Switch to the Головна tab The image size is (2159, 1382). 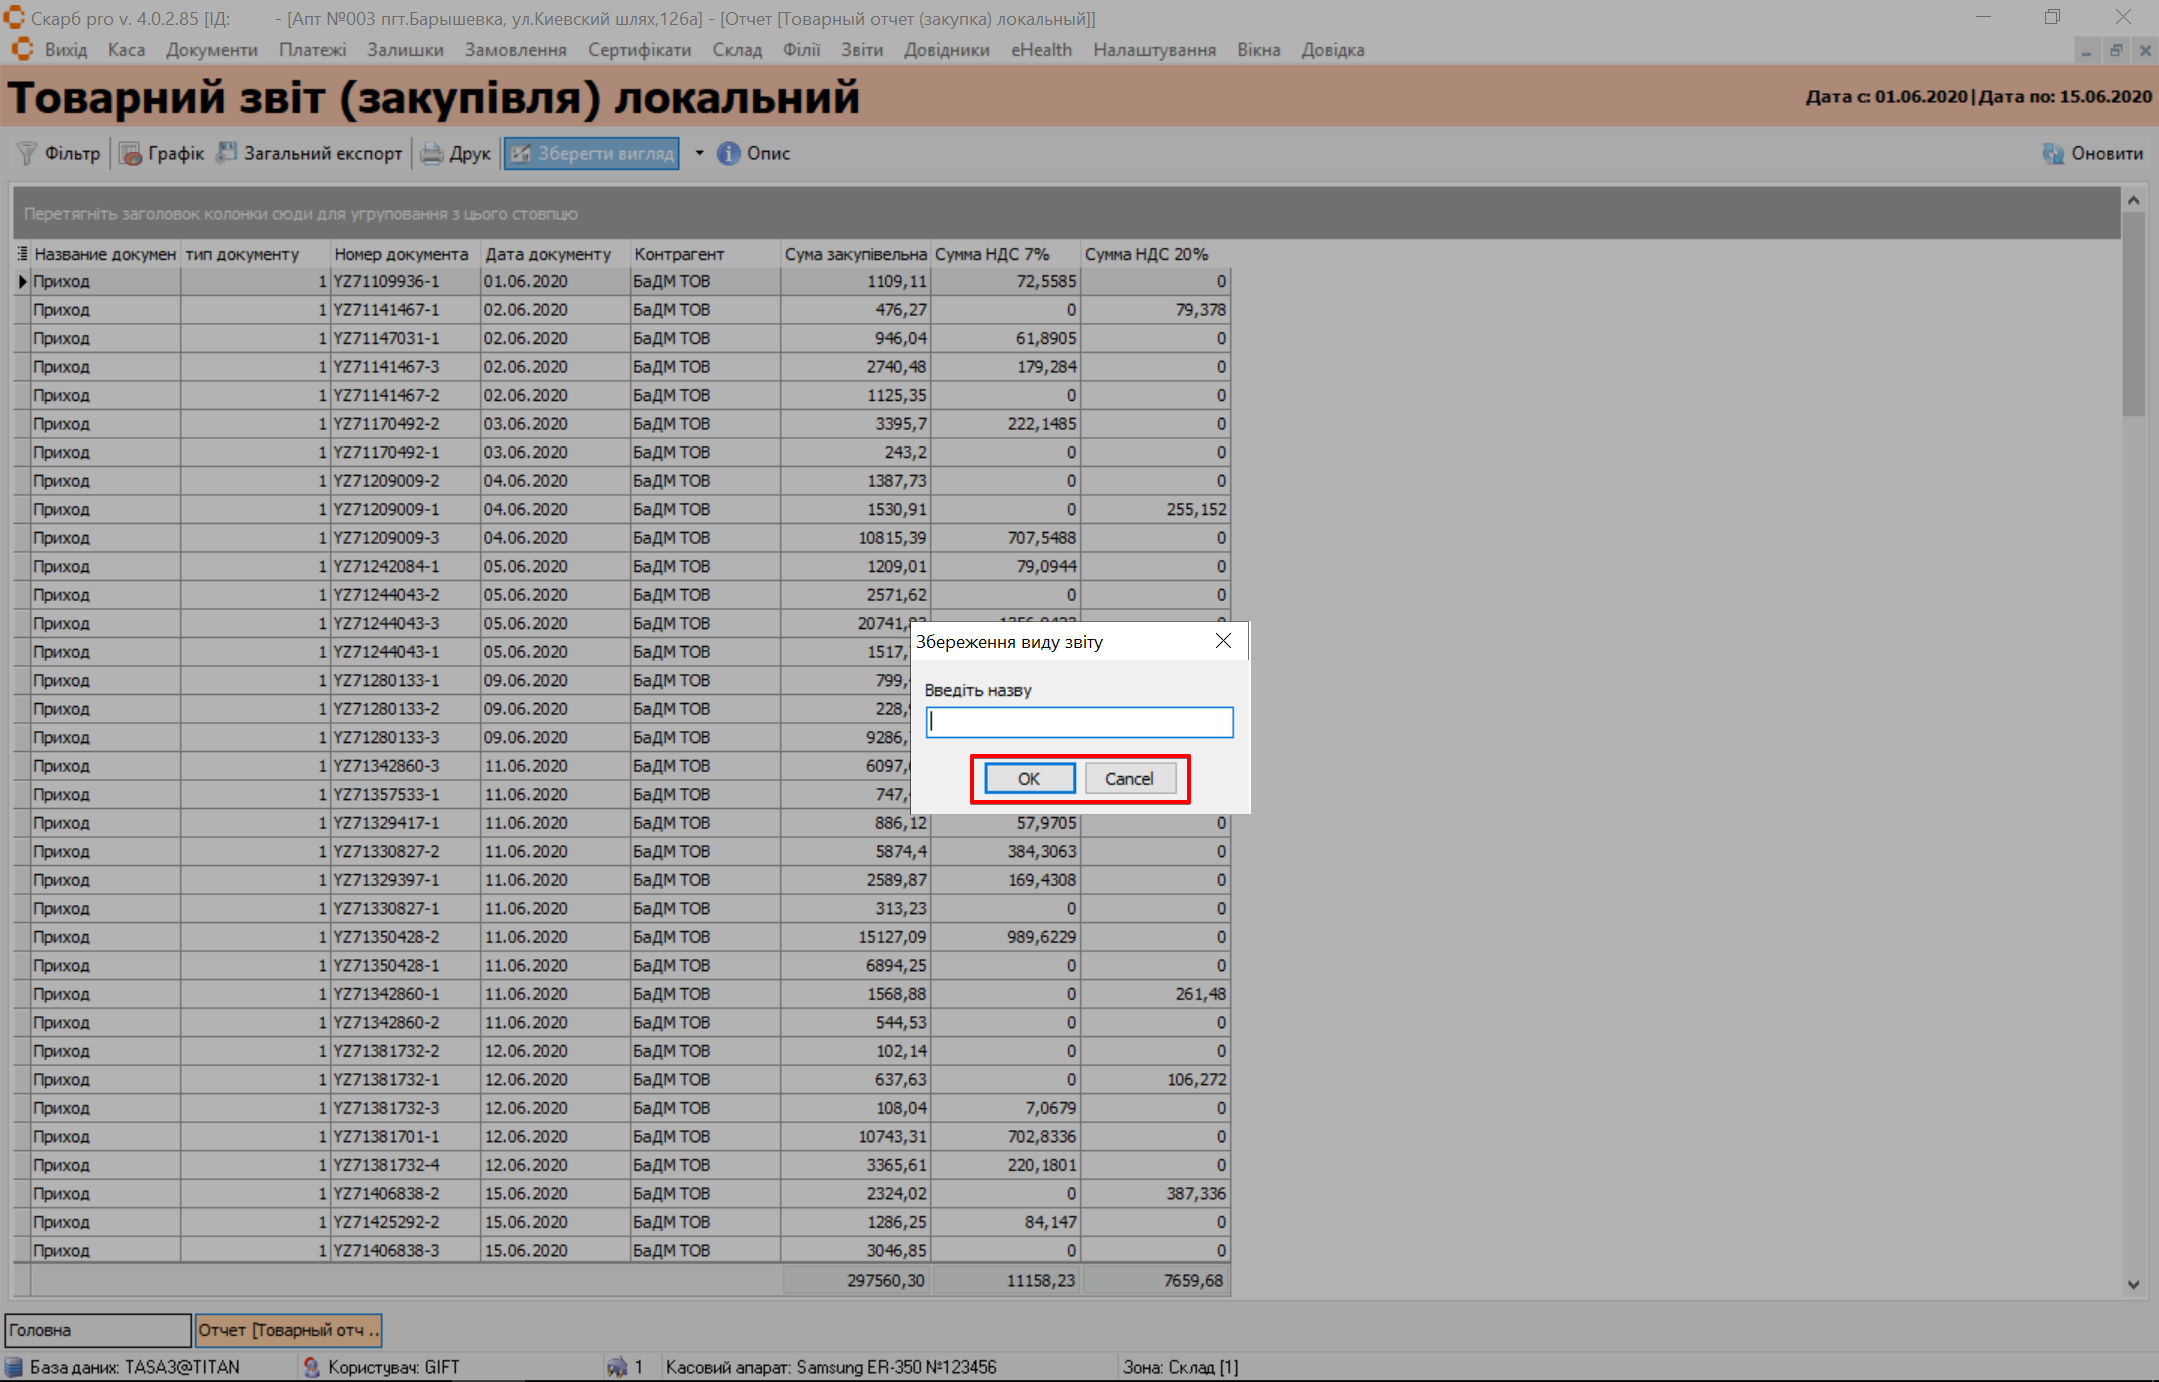(x=97, y=1330)
